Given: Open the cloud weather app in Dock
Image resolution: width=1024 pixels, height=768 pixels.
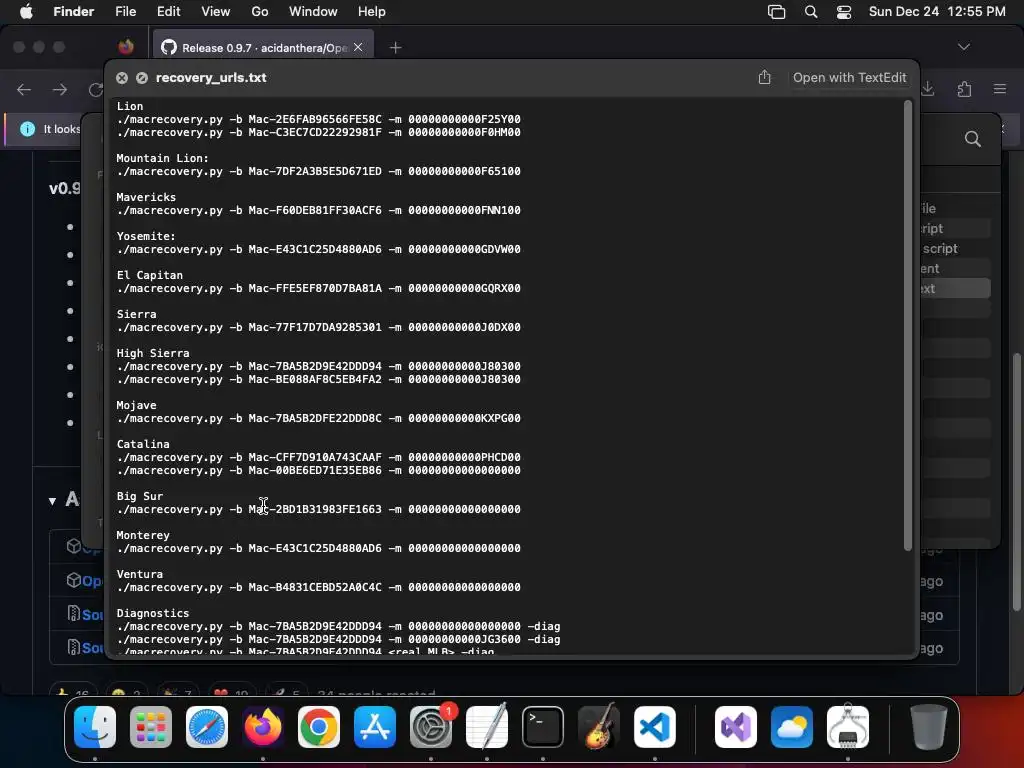Looking at the screenshot, I should 792,727.
